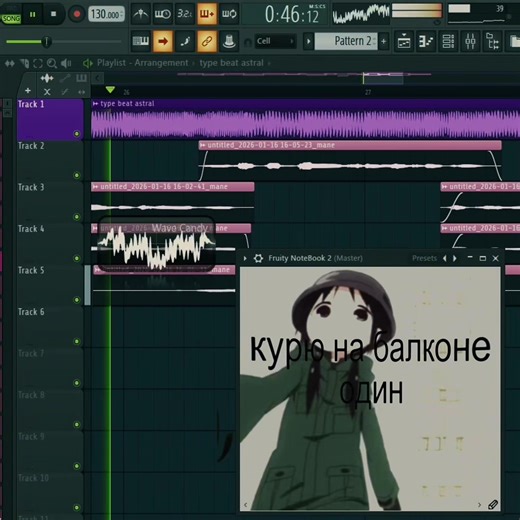The height and width of the screenshot is (520, 520).
Task: Toggle the notebook edit pencil icon
Action: (x=493, y=505)
